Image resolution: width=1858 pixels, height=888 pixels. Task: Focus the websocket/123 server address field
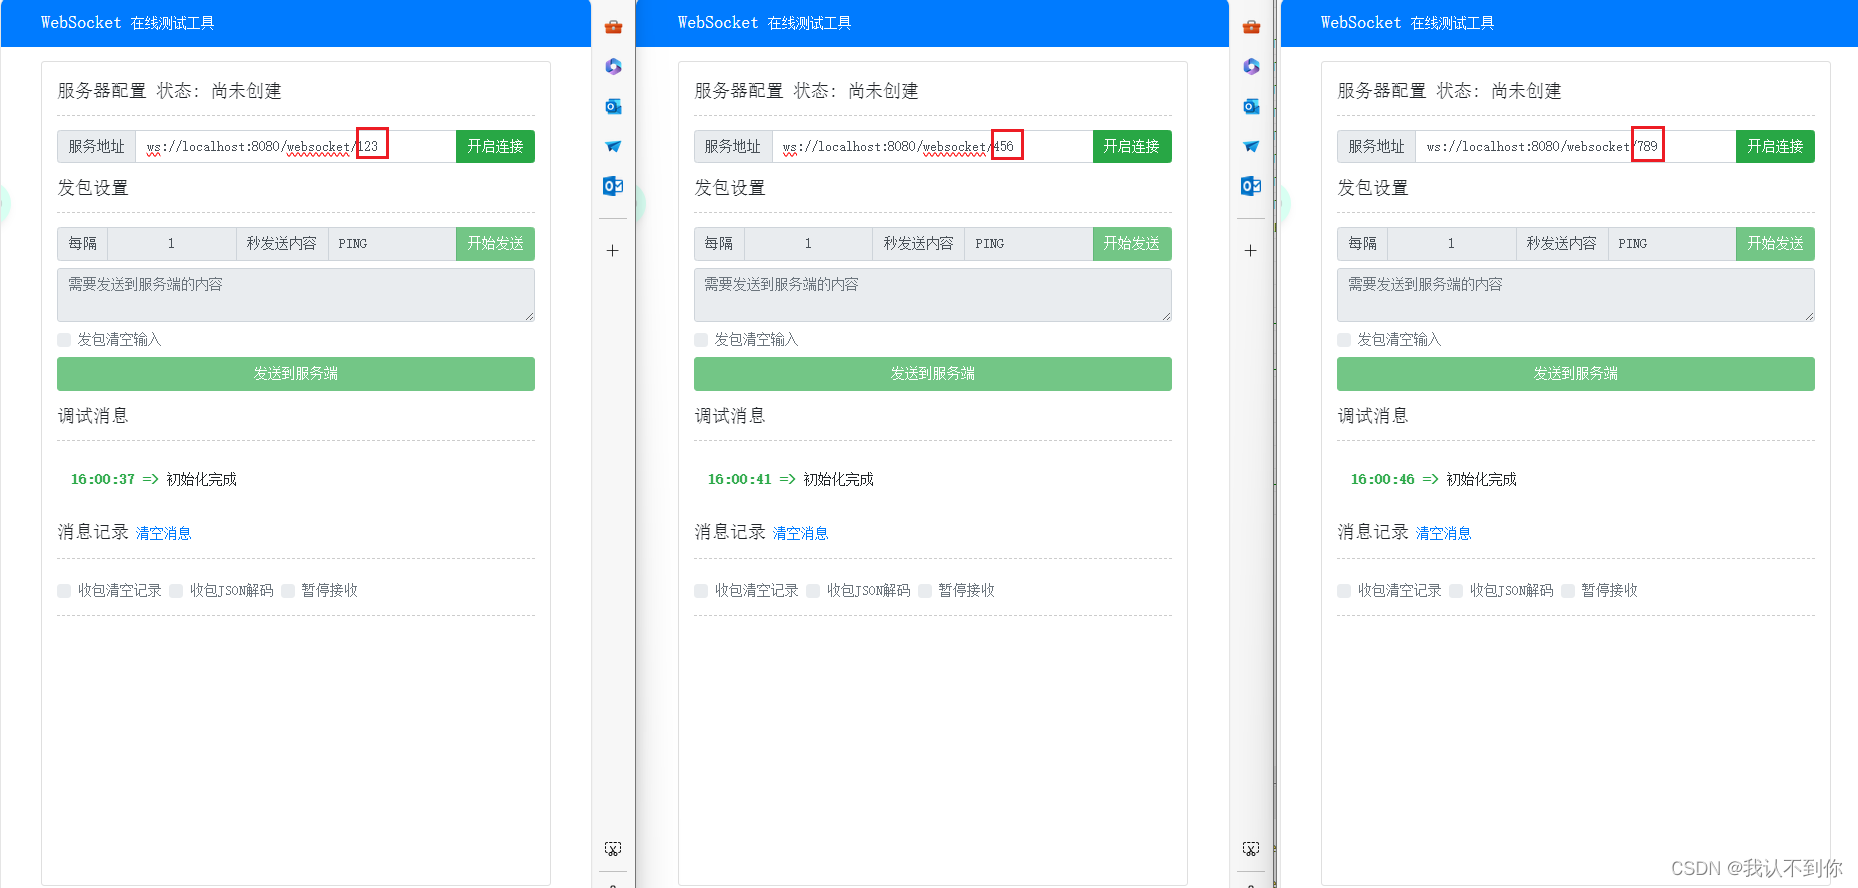[x=296, y=147]
